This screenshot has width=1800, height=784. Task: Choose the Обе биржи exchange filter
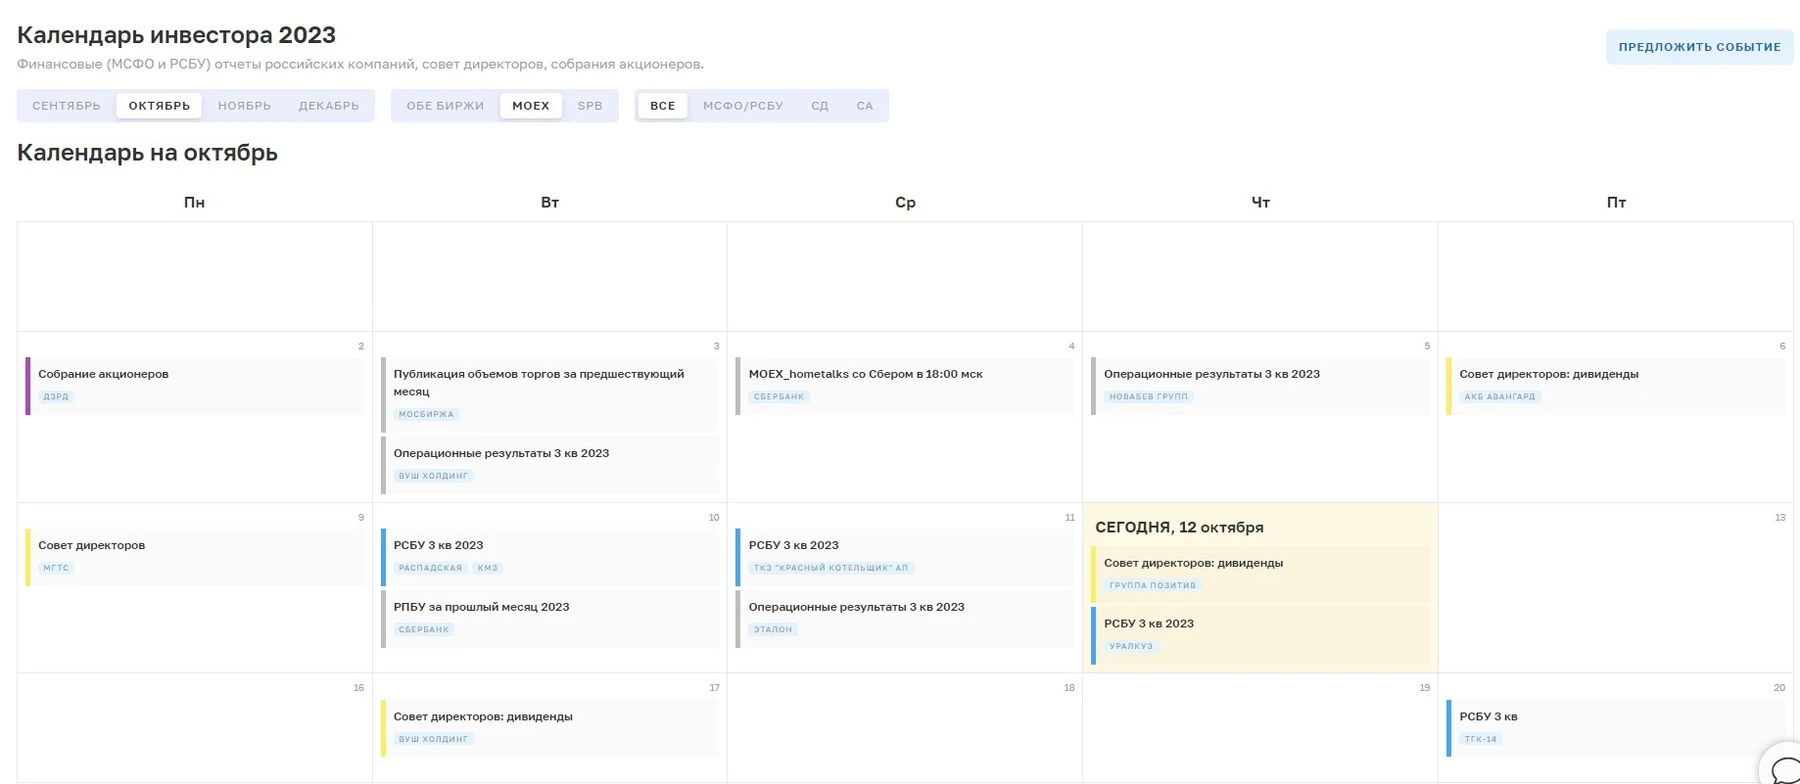(445, 106)
